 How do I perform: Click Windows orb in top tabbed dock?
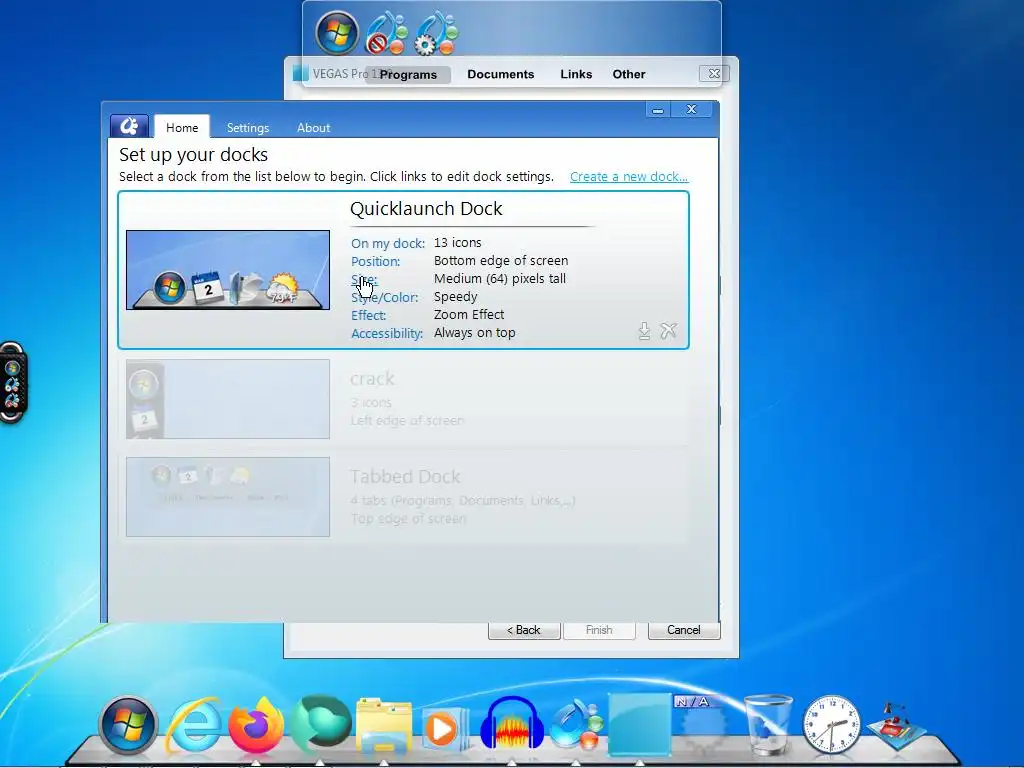point(337,33)
